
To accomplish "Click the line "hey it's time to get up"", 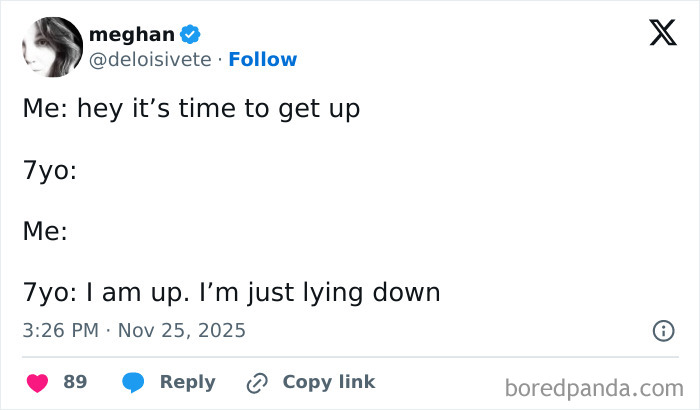I will tap(224, 108).
